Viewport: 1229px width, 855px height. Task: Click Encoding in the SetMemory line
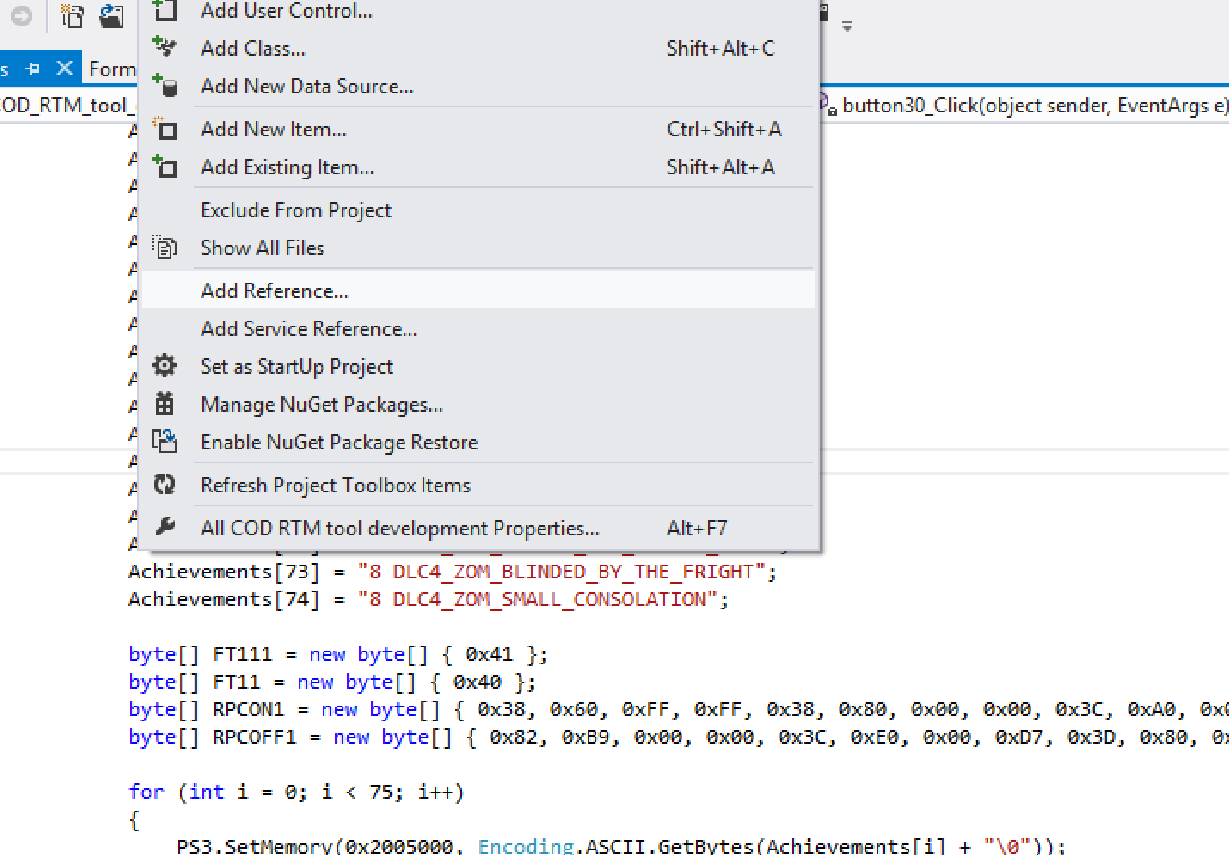coord(526,846)
